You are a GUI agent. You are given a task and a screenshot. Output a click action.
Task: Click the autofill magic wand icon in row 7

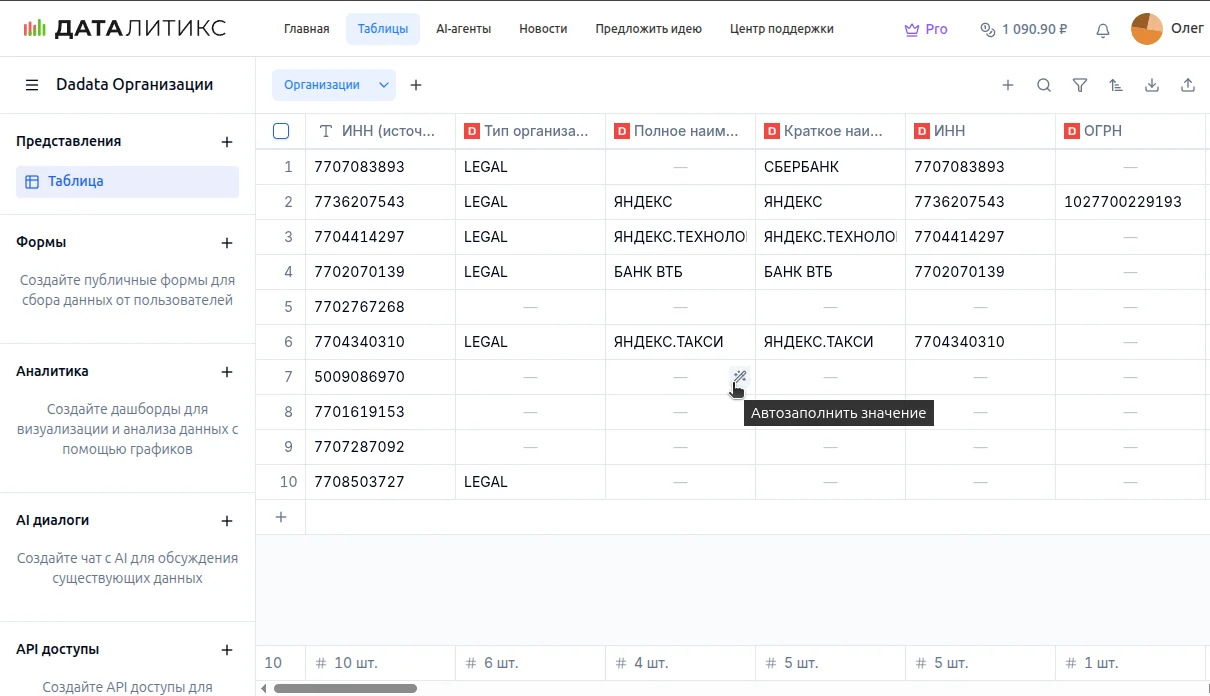[x=739, y=377]
